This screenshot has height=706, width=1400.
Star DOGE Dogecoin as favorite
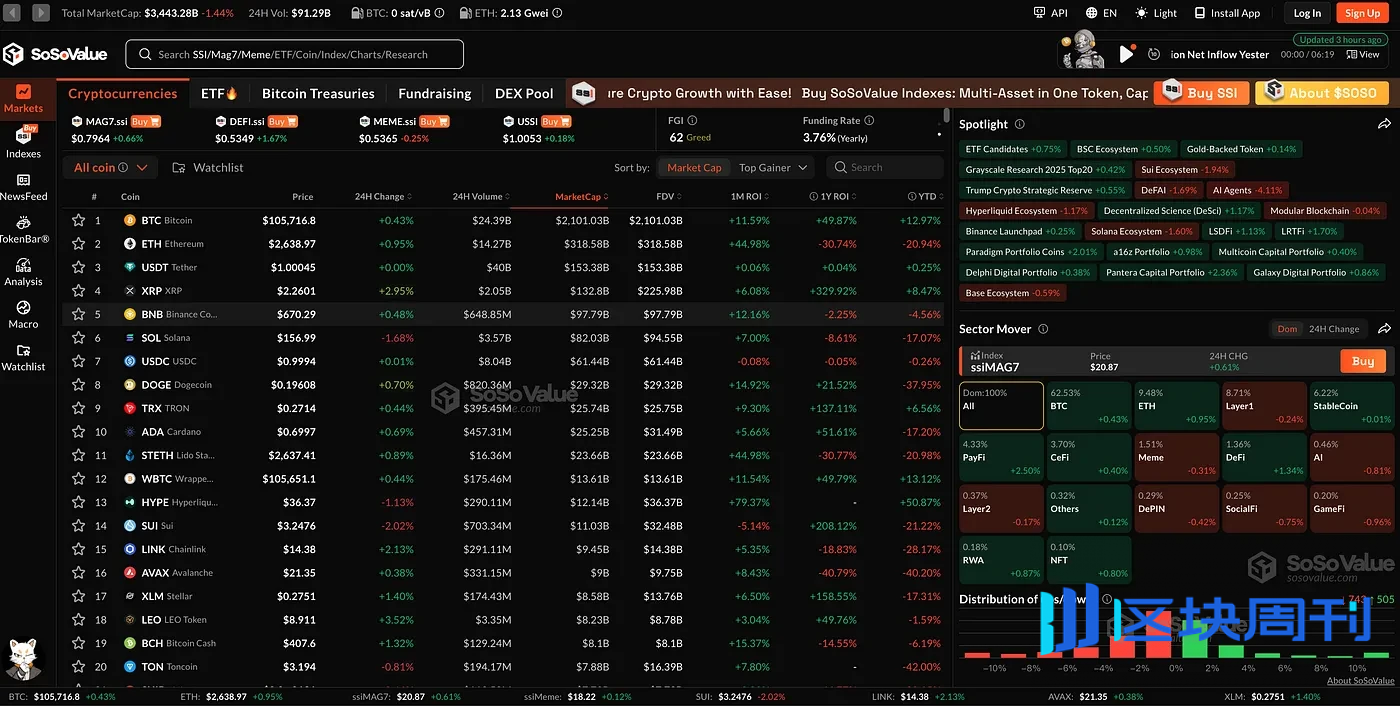pos(78,384)
